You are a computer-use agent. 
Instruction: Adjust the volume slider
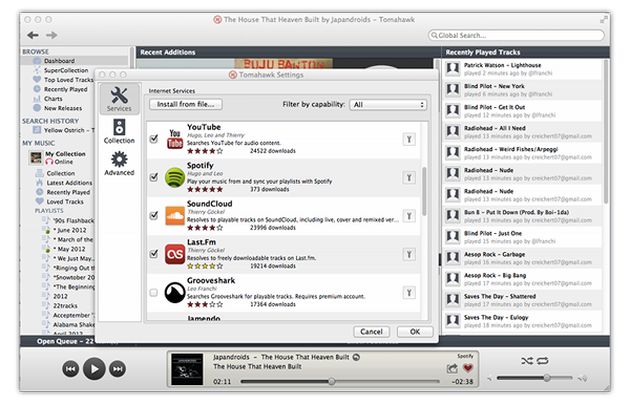534,378
